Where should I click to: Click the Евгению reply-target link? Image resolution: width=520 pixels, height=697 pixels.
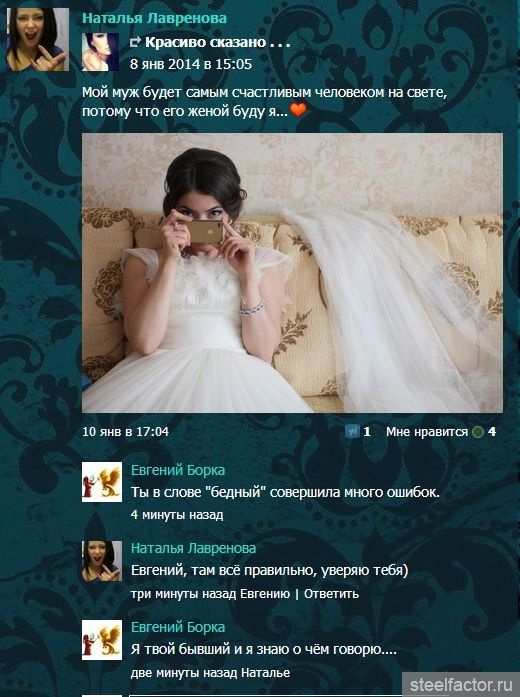(265, 594)
